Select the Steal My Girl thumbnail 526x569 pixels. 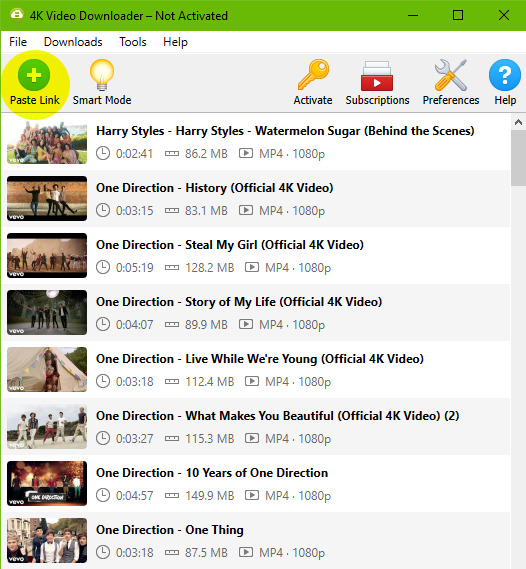[47, 255]
